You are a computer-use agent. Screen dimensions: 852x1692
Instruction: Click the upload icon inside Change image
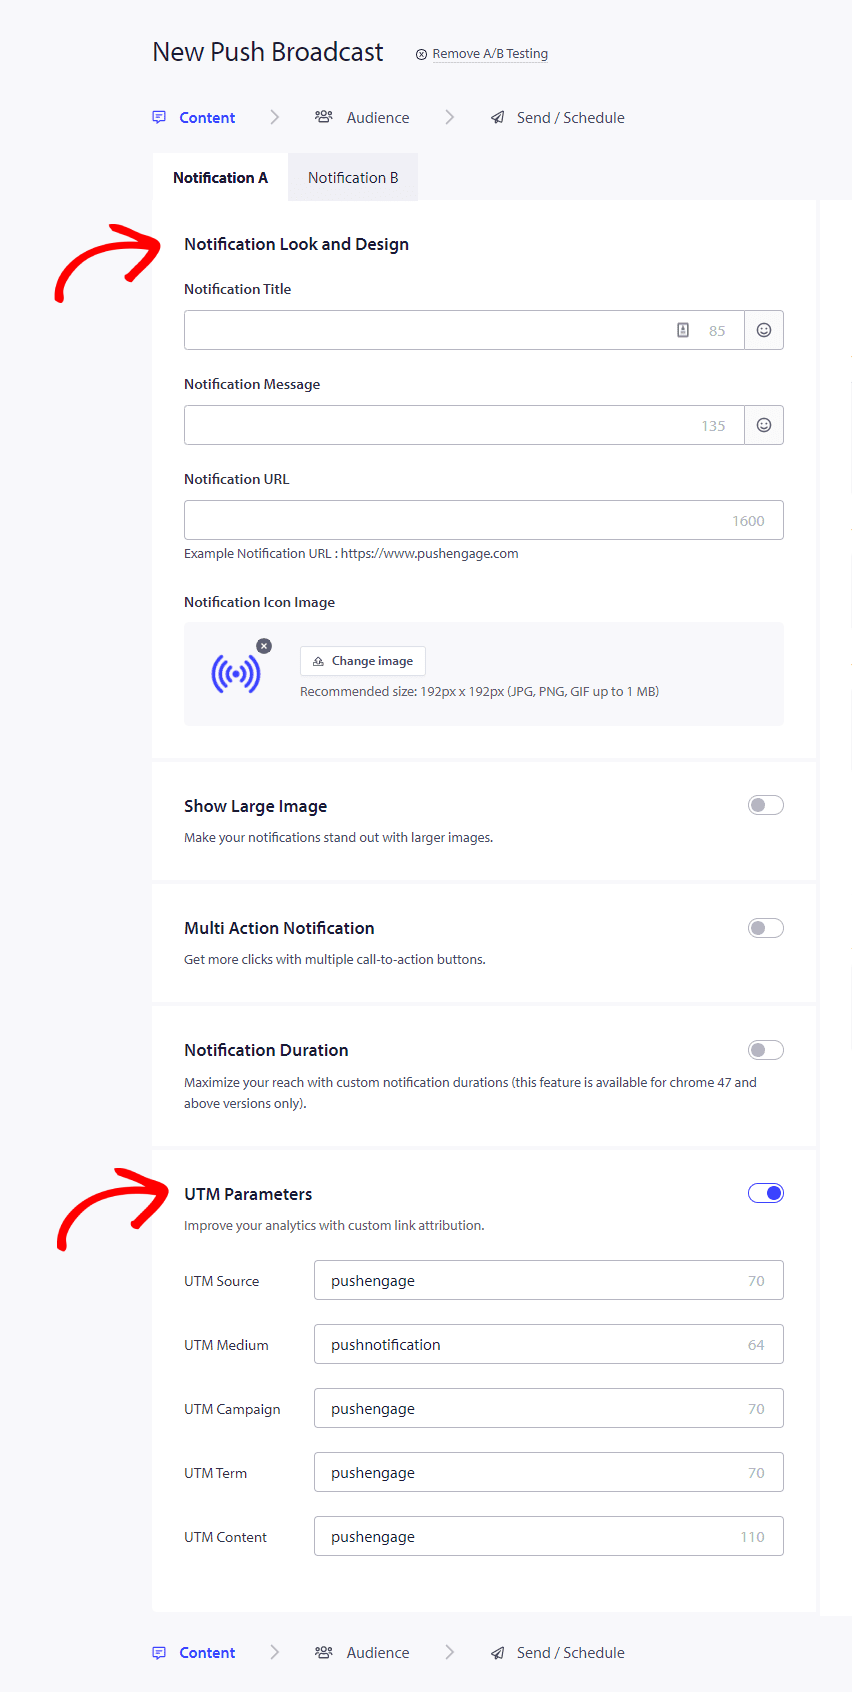tap(319, 661)
